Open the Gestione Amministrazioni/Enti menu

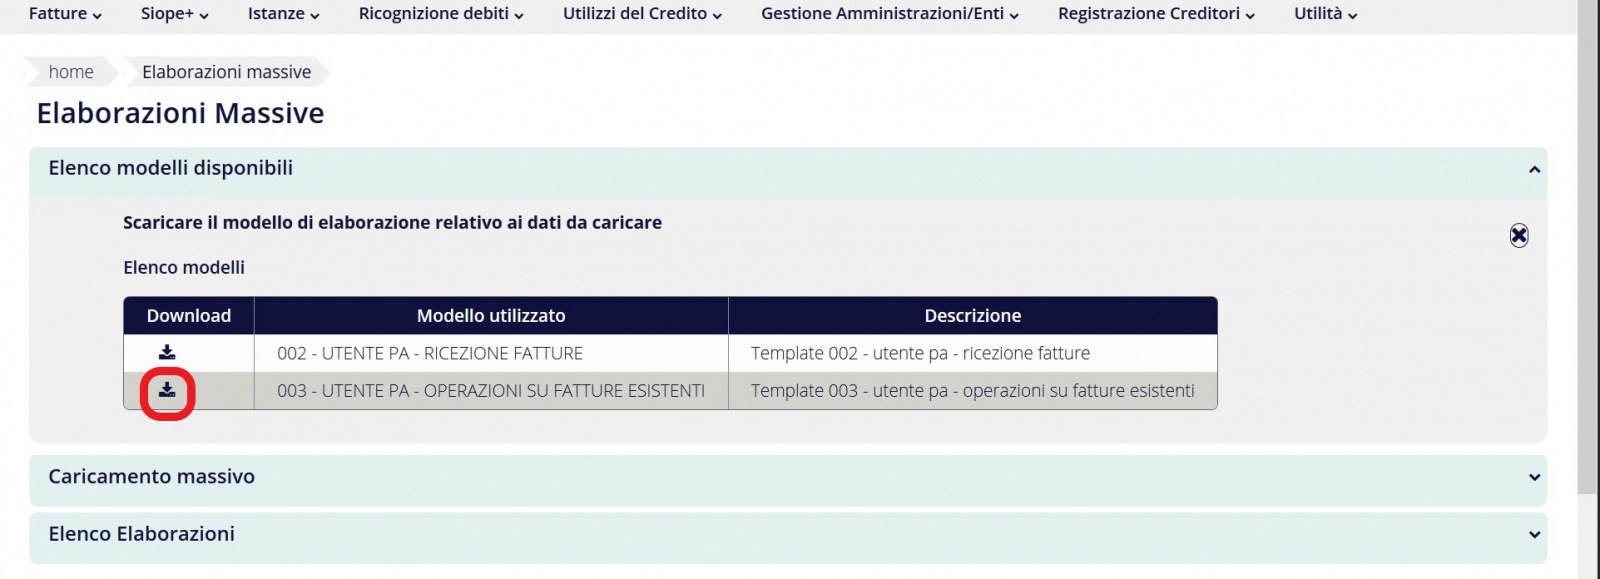[x=889, y=14]
